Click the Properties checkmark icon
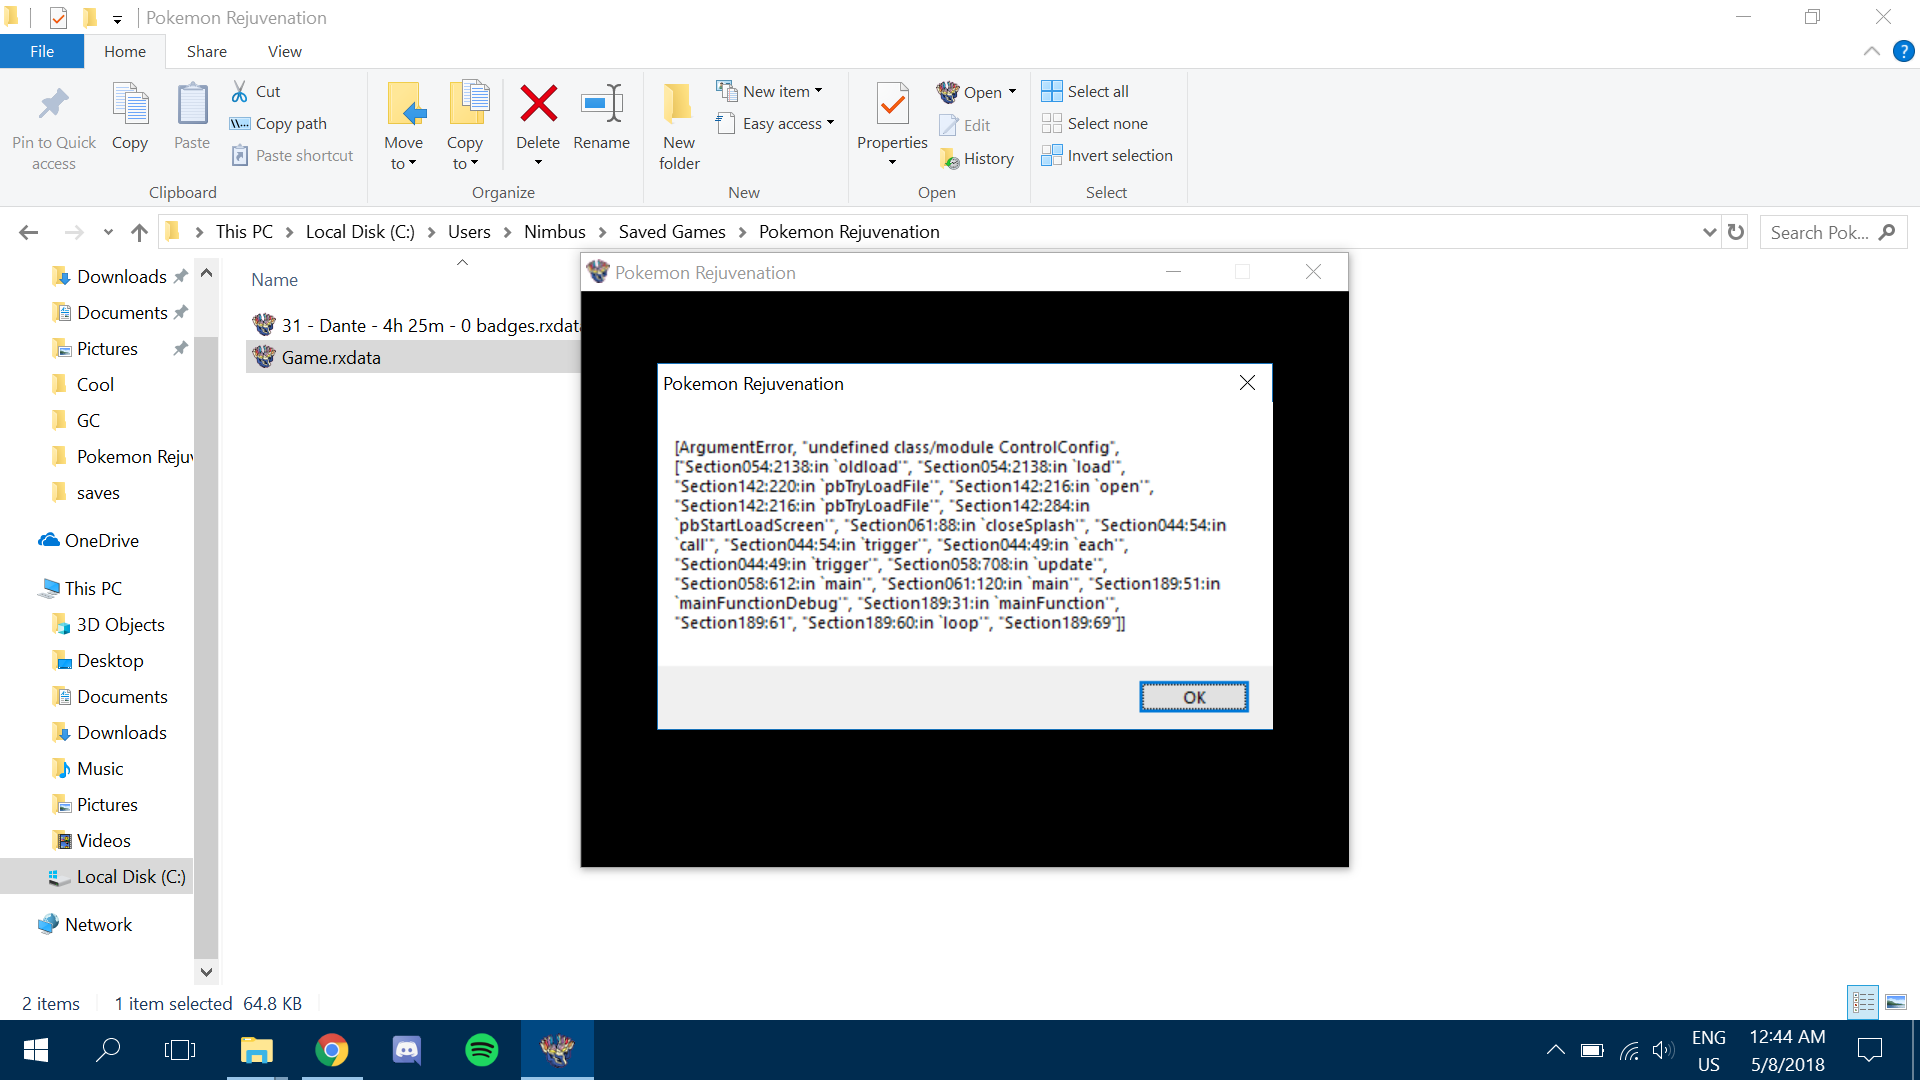The width and height of the screenshot is (1920, 1080). click(x=892, y=104)
